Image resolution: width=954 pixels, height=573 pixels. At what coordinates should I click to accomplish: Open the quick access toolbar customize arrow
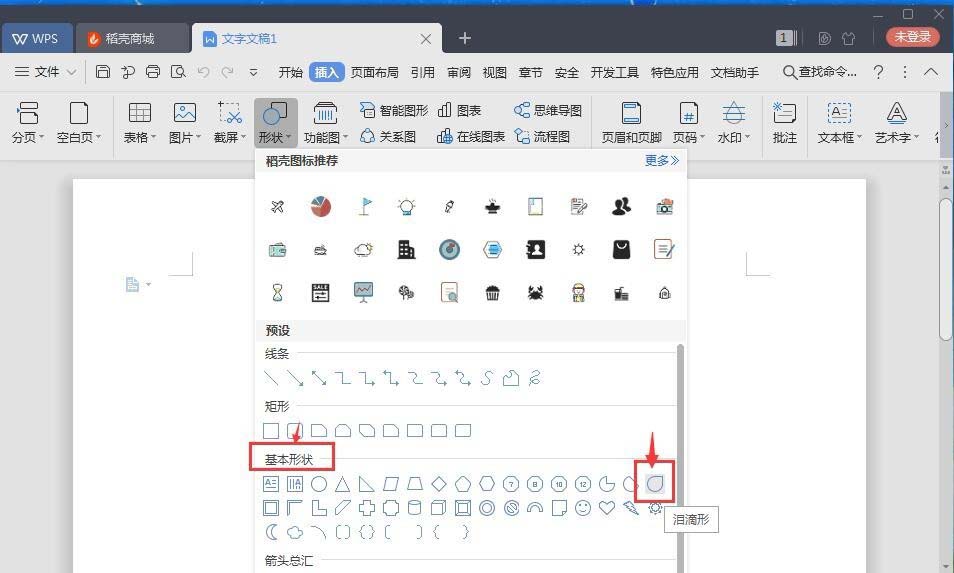(253, 72)
